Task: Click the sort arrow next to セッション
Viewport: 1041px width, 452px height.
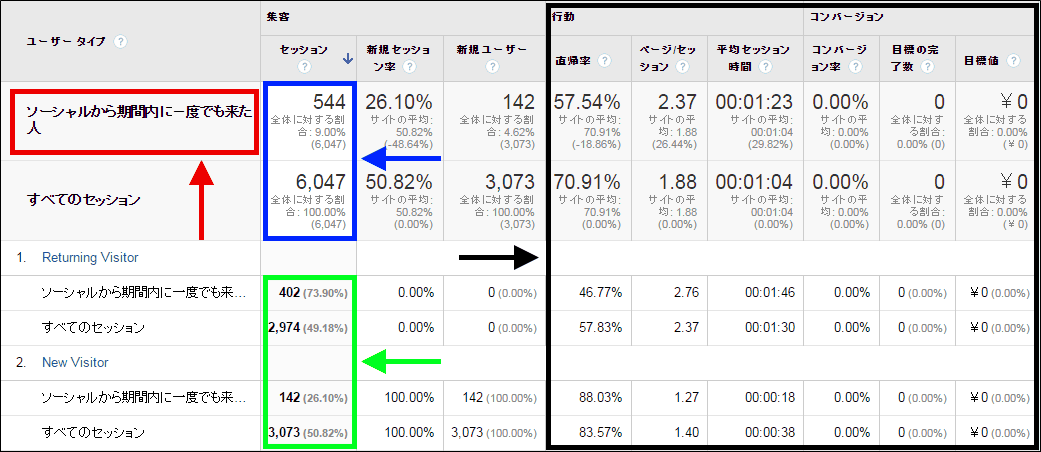Action: pyautogui.click(x=347, y=59)
